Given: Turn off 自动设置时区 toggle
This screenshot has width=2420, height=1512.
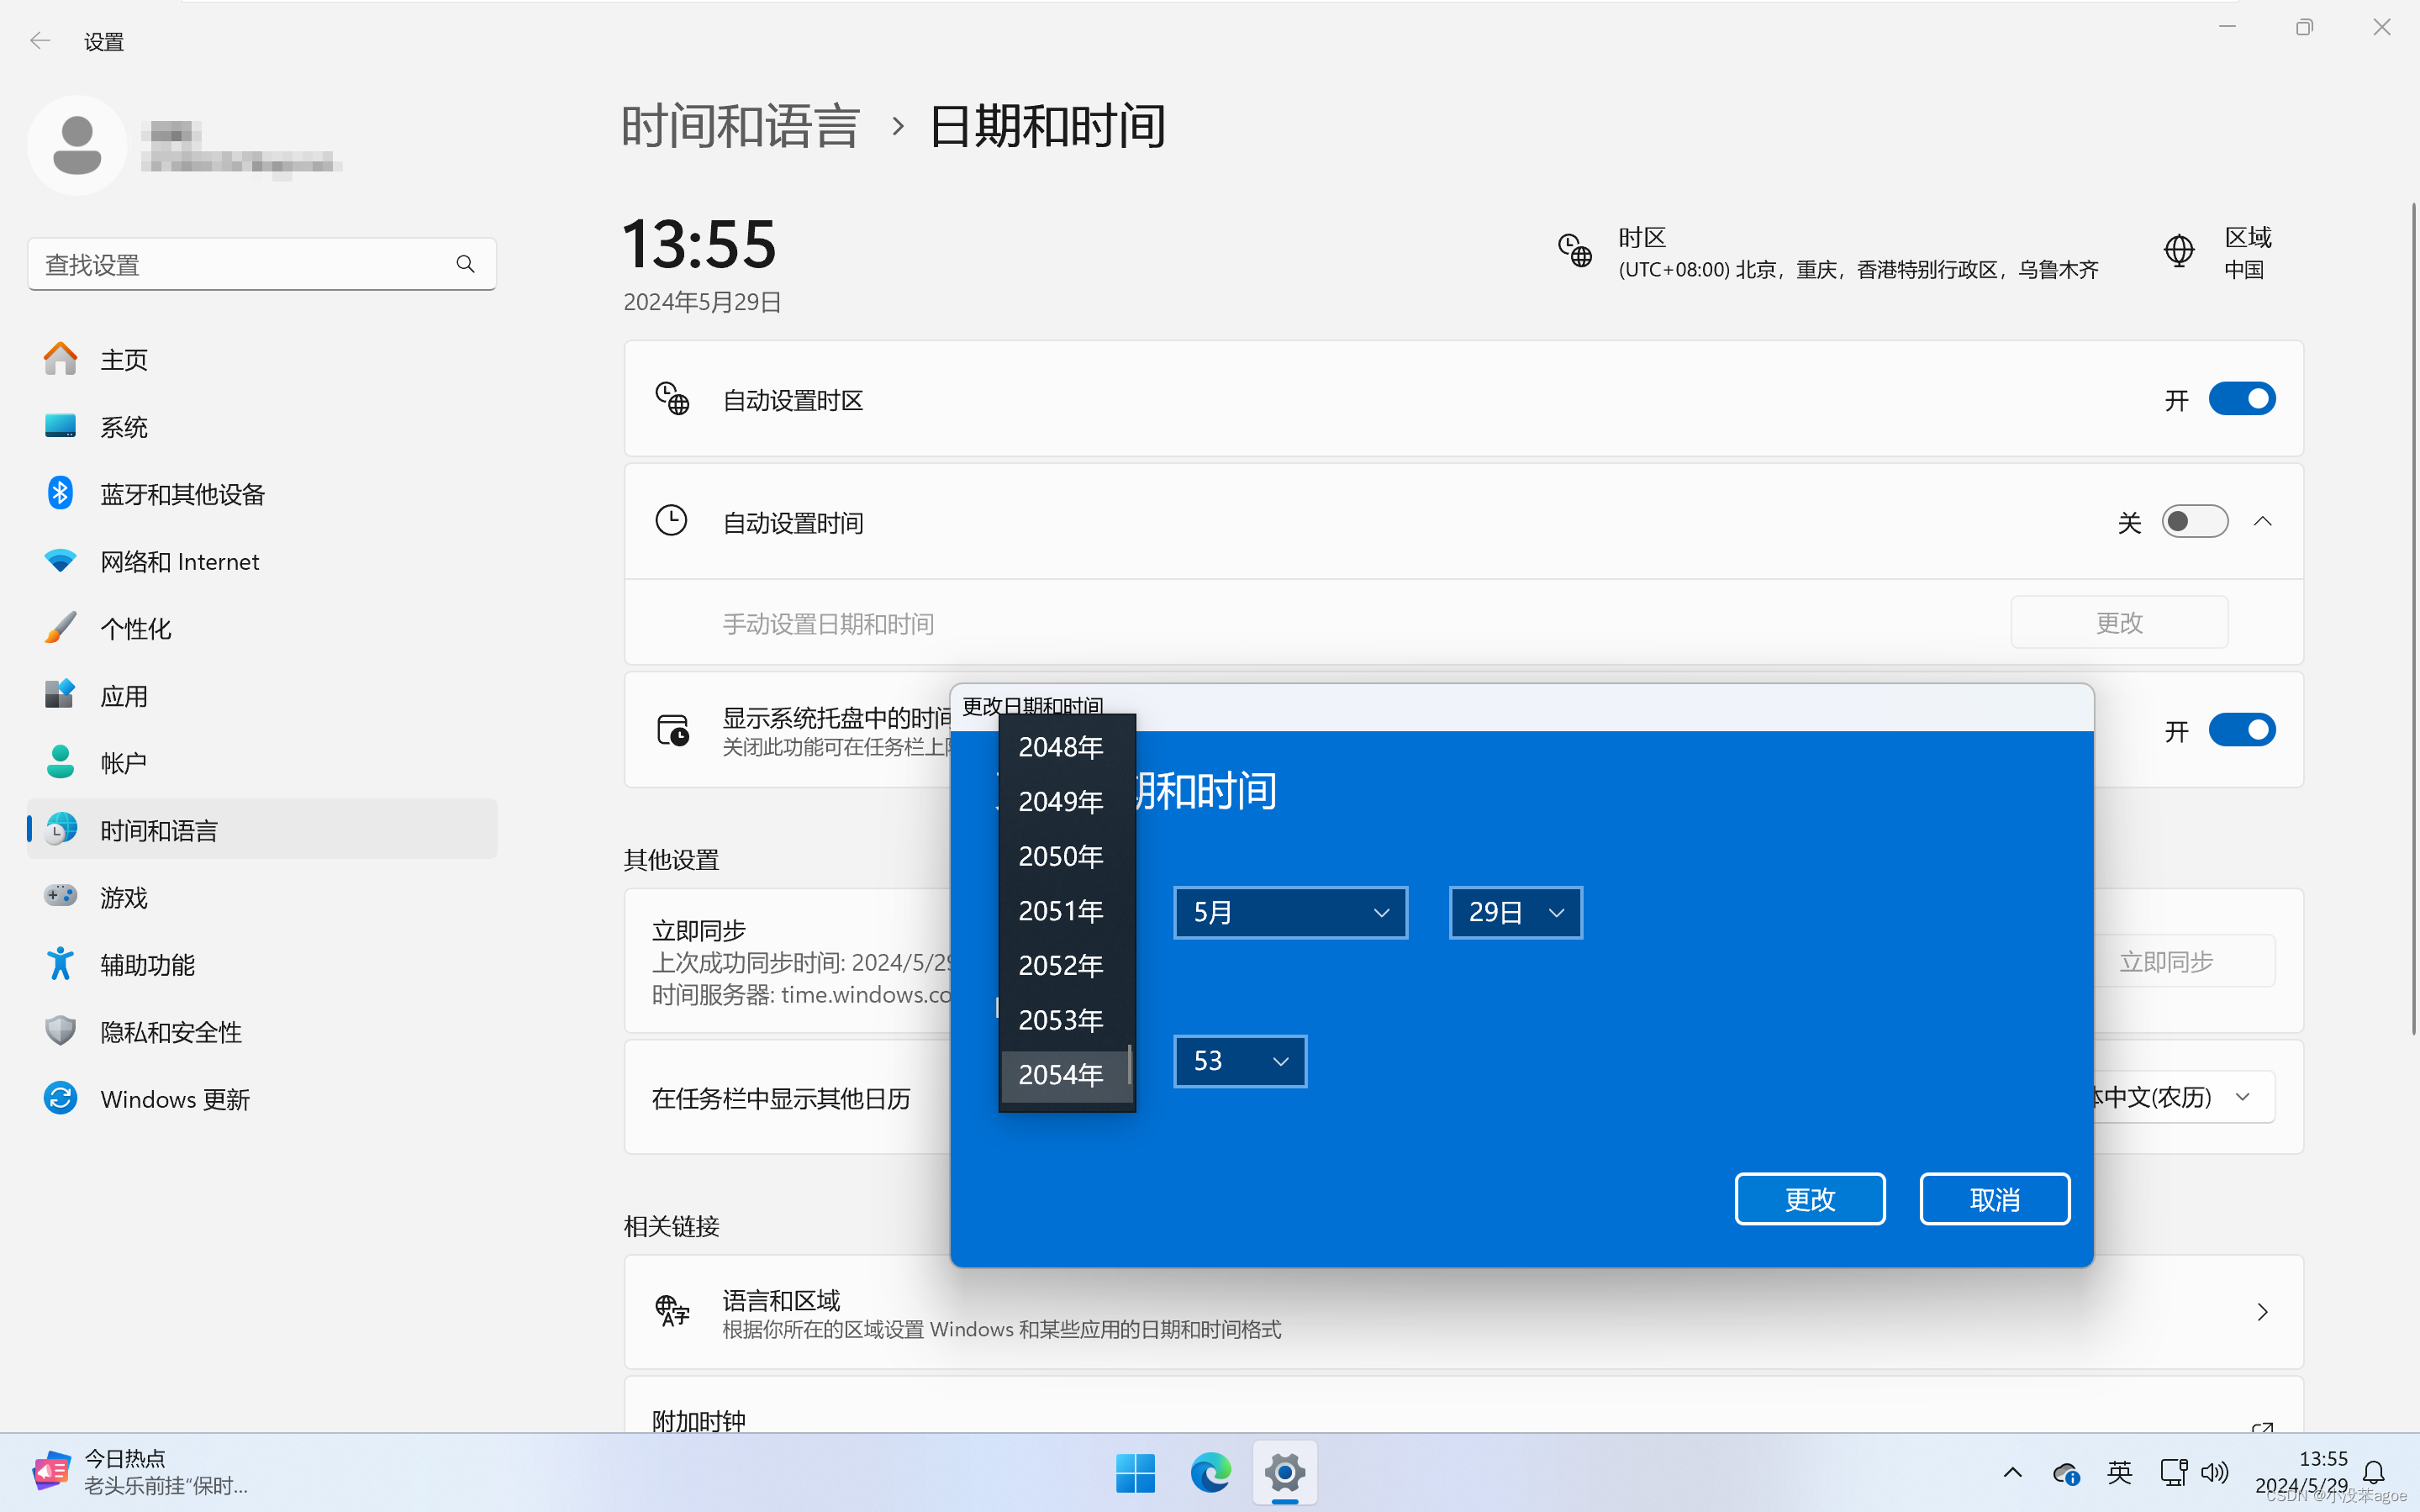Looking at the screenshot, I should click(x=2241, y=399).
